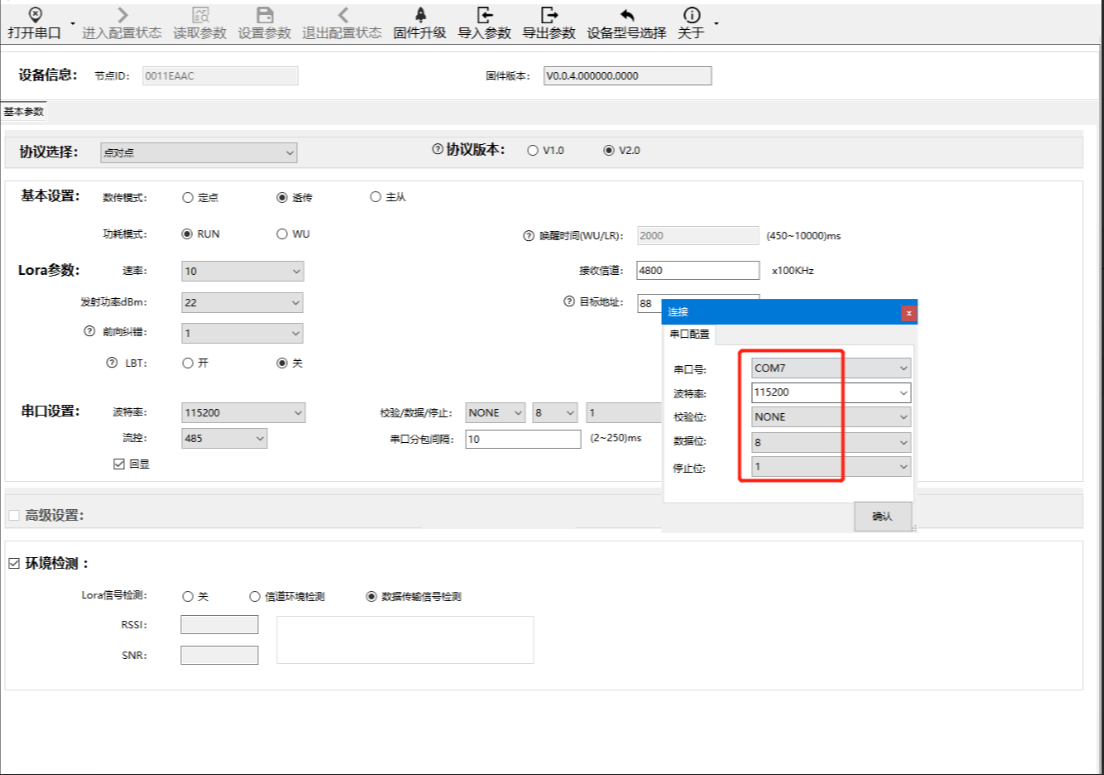Click help icon next to 协议版本

click(x=437, y=150)
